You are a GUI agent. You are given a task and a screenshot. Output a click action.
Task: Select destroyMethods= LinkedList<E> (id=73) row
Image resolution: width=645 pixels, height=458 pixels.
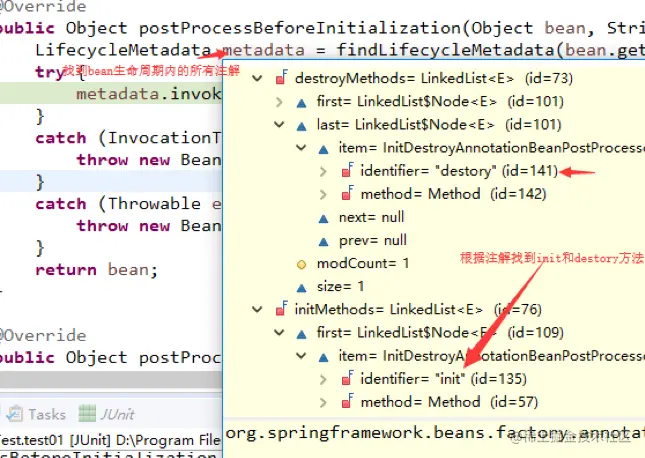tap(434, 78)
